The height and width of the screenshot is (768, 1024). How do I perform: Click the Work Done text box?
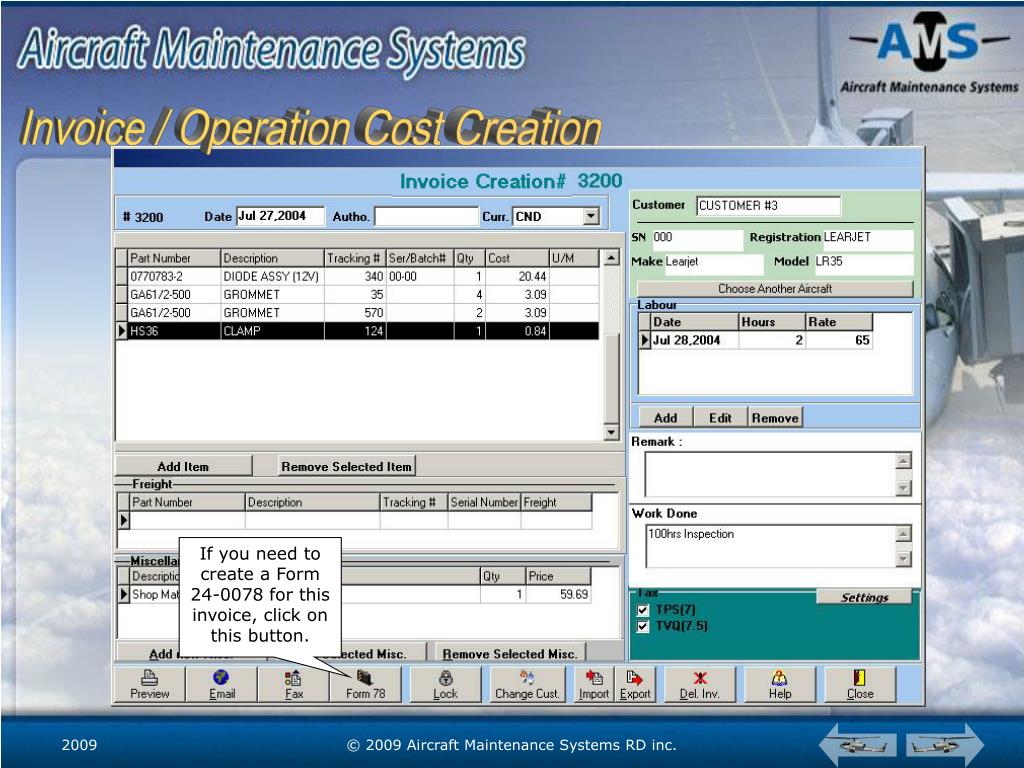(771, 546)
